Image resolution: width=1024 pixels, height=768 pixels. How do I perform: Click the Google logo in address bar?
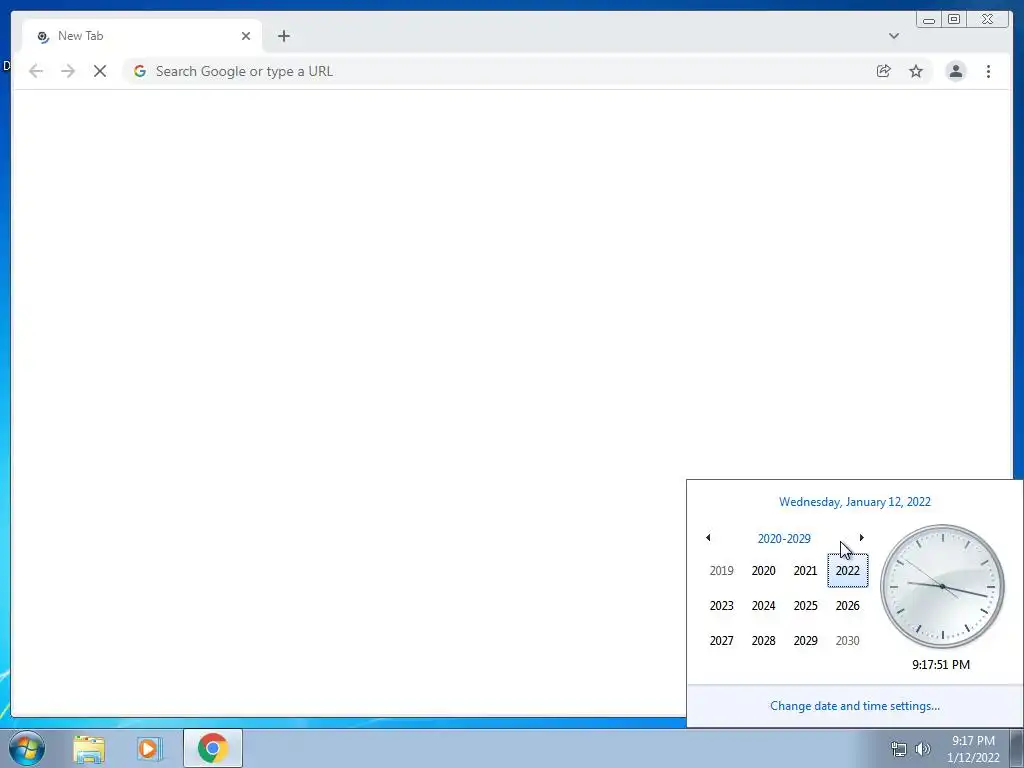[x=140, y=71]
